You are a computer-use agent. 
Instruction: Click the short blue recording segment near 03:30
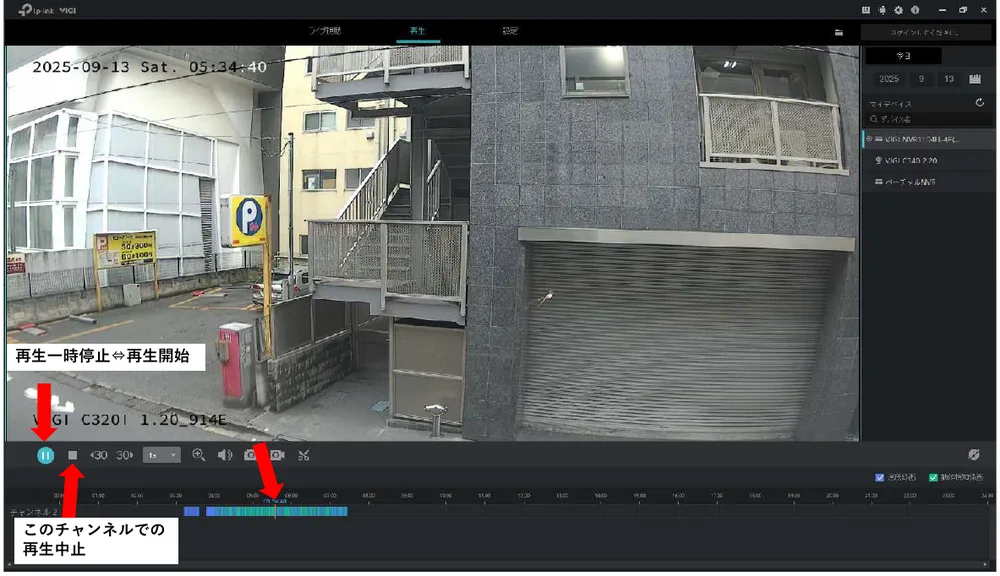pos(191,512)
